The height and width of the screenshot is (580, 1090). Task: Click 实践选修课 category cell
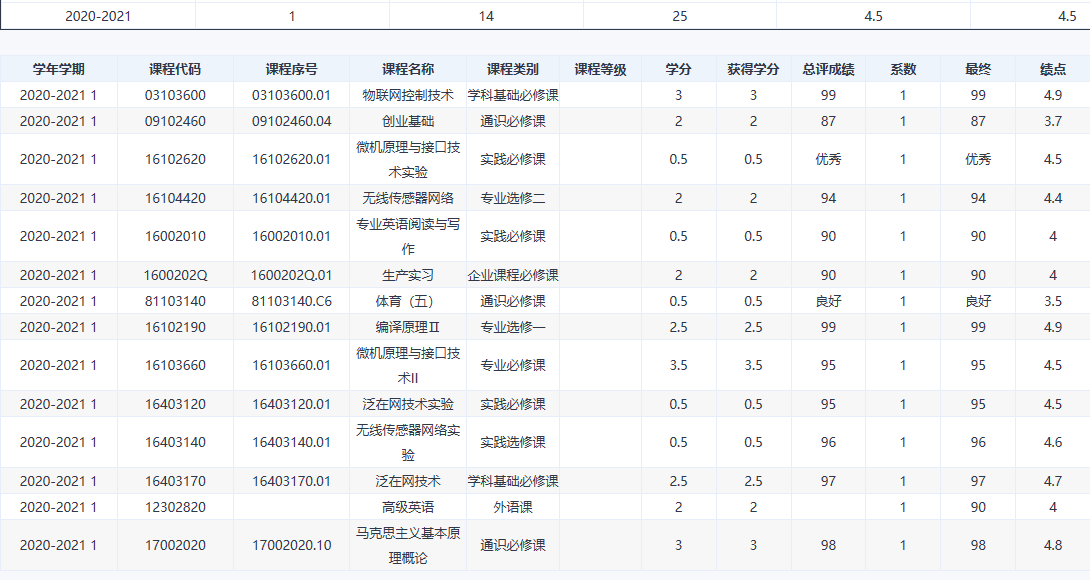pos(513,442)
